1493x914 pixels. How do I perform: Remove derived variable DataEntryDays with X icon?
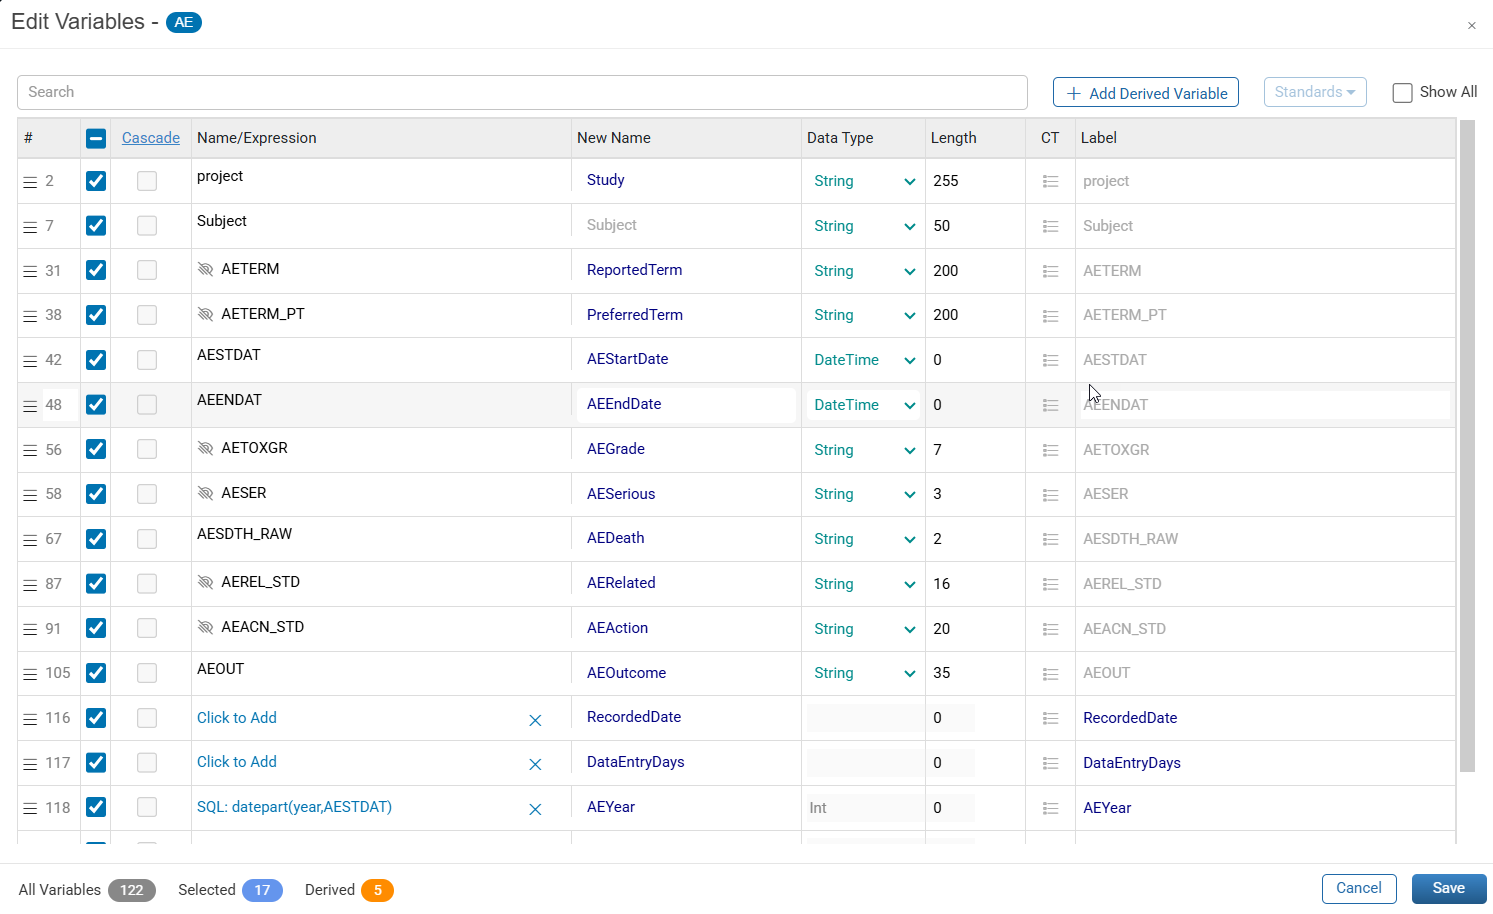(535, 765)
